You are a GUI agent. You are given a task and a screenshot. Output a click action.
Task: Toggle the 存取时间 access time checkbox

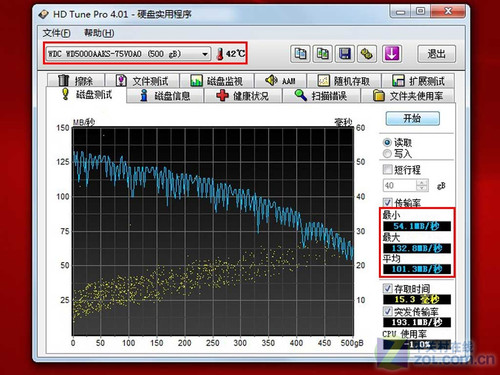[x=387, y=288]
